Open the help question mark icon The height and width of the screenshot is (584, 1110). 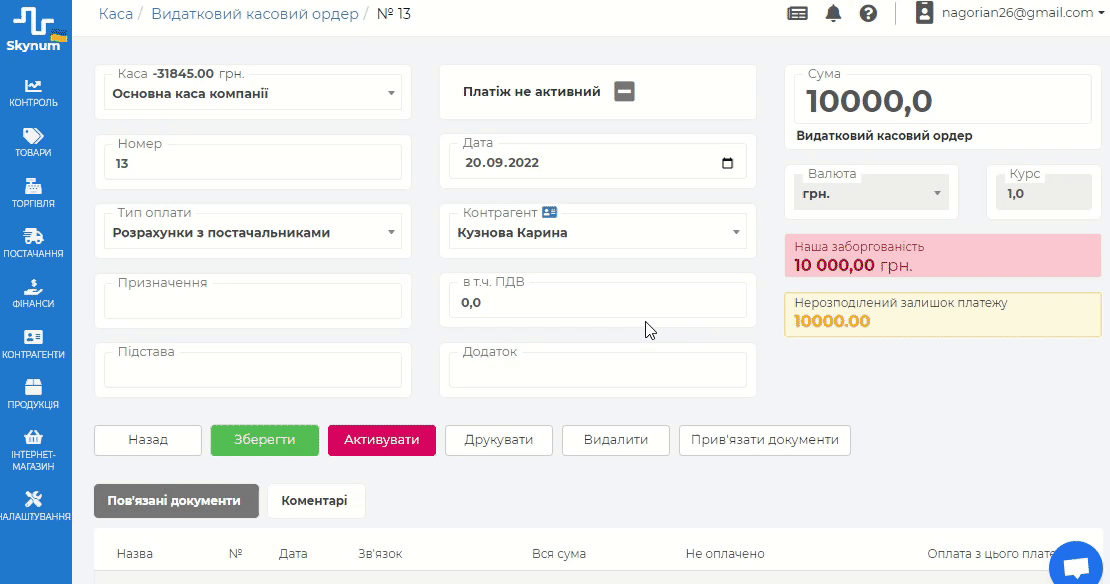click(x=868, y=13)
